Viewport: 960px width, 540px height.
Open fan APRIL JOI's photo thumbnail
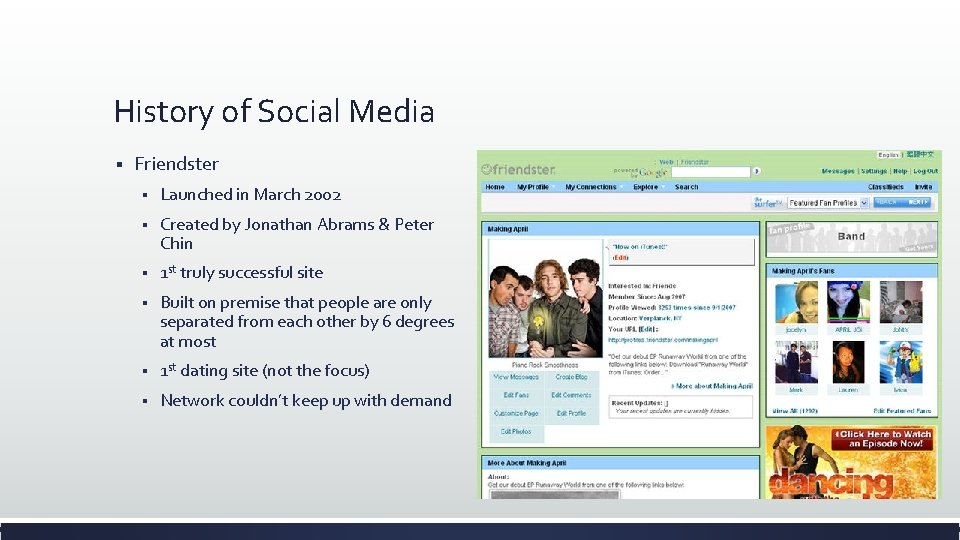coord(849,302)
